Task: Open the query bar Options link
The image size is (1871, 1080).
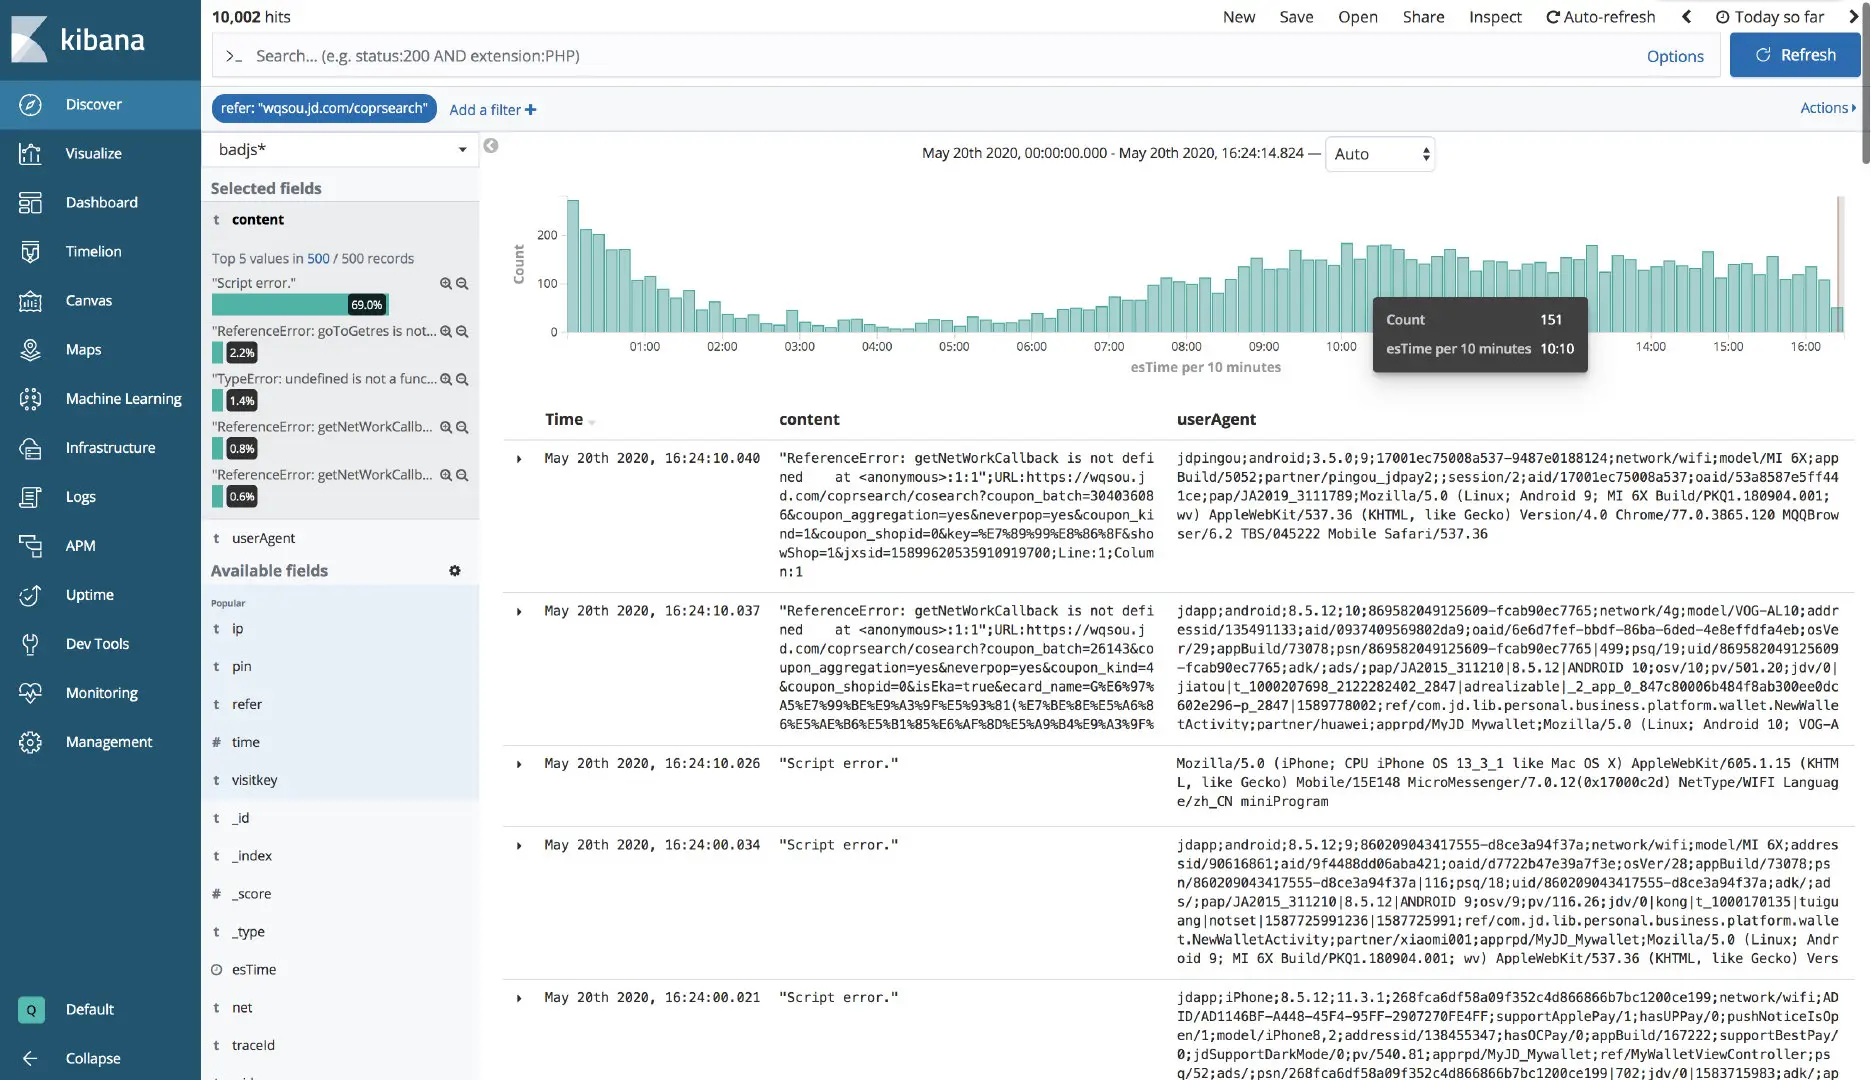Action: tap(1675, 56)
